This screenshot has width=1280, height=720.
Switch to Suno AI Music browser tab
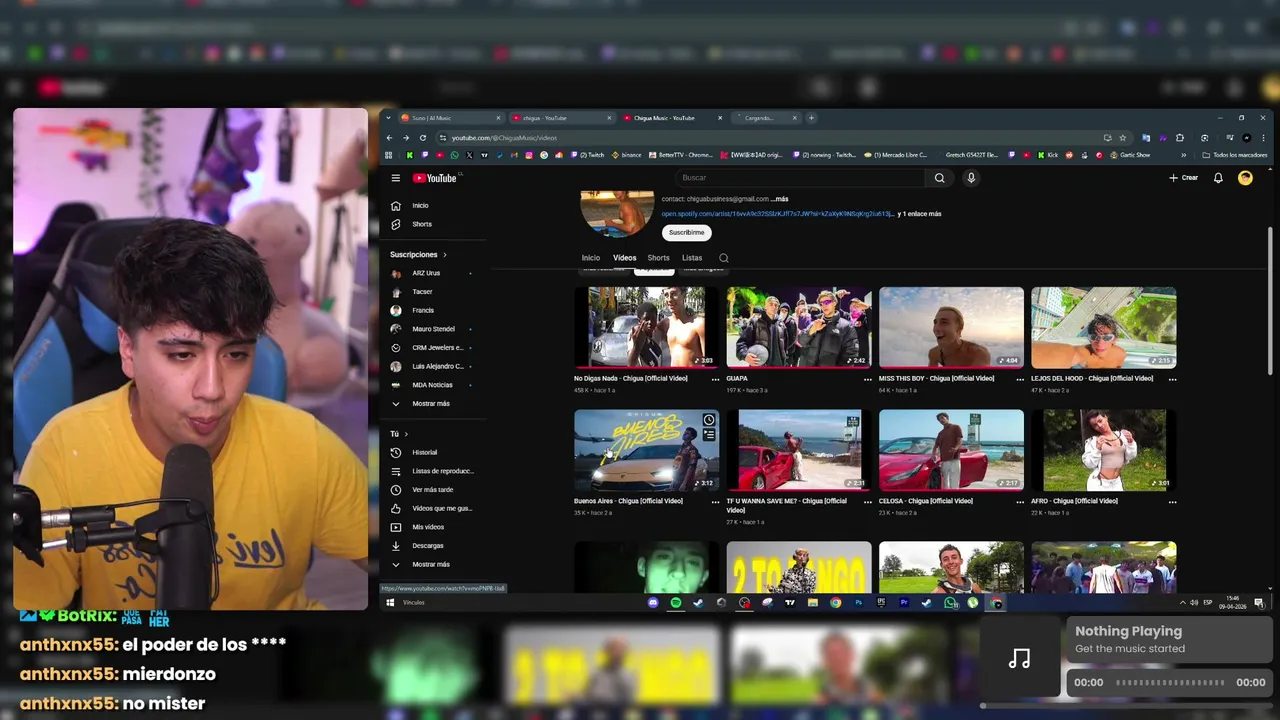[x=450, y=118]
